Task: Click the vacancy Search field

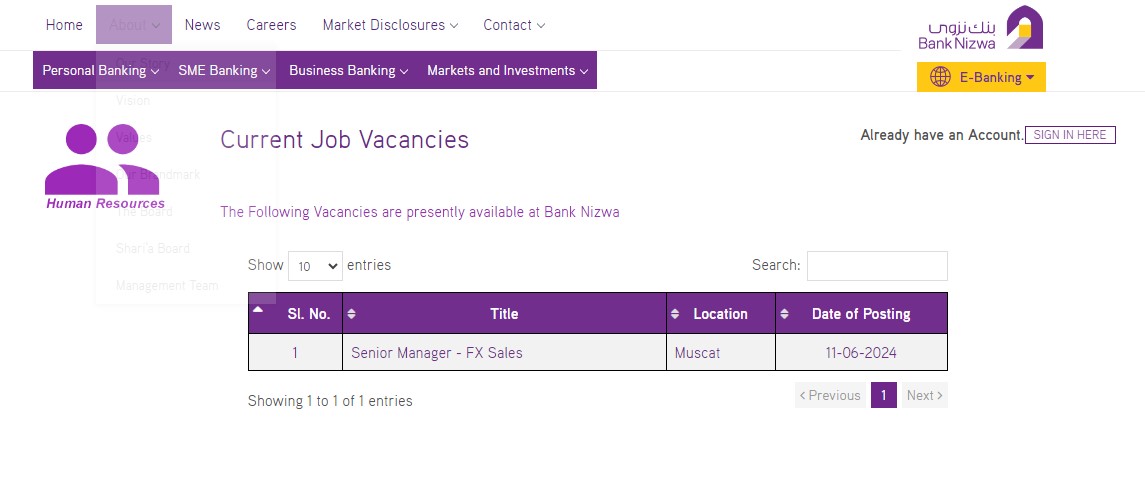Action: click(x=877, y=266)
